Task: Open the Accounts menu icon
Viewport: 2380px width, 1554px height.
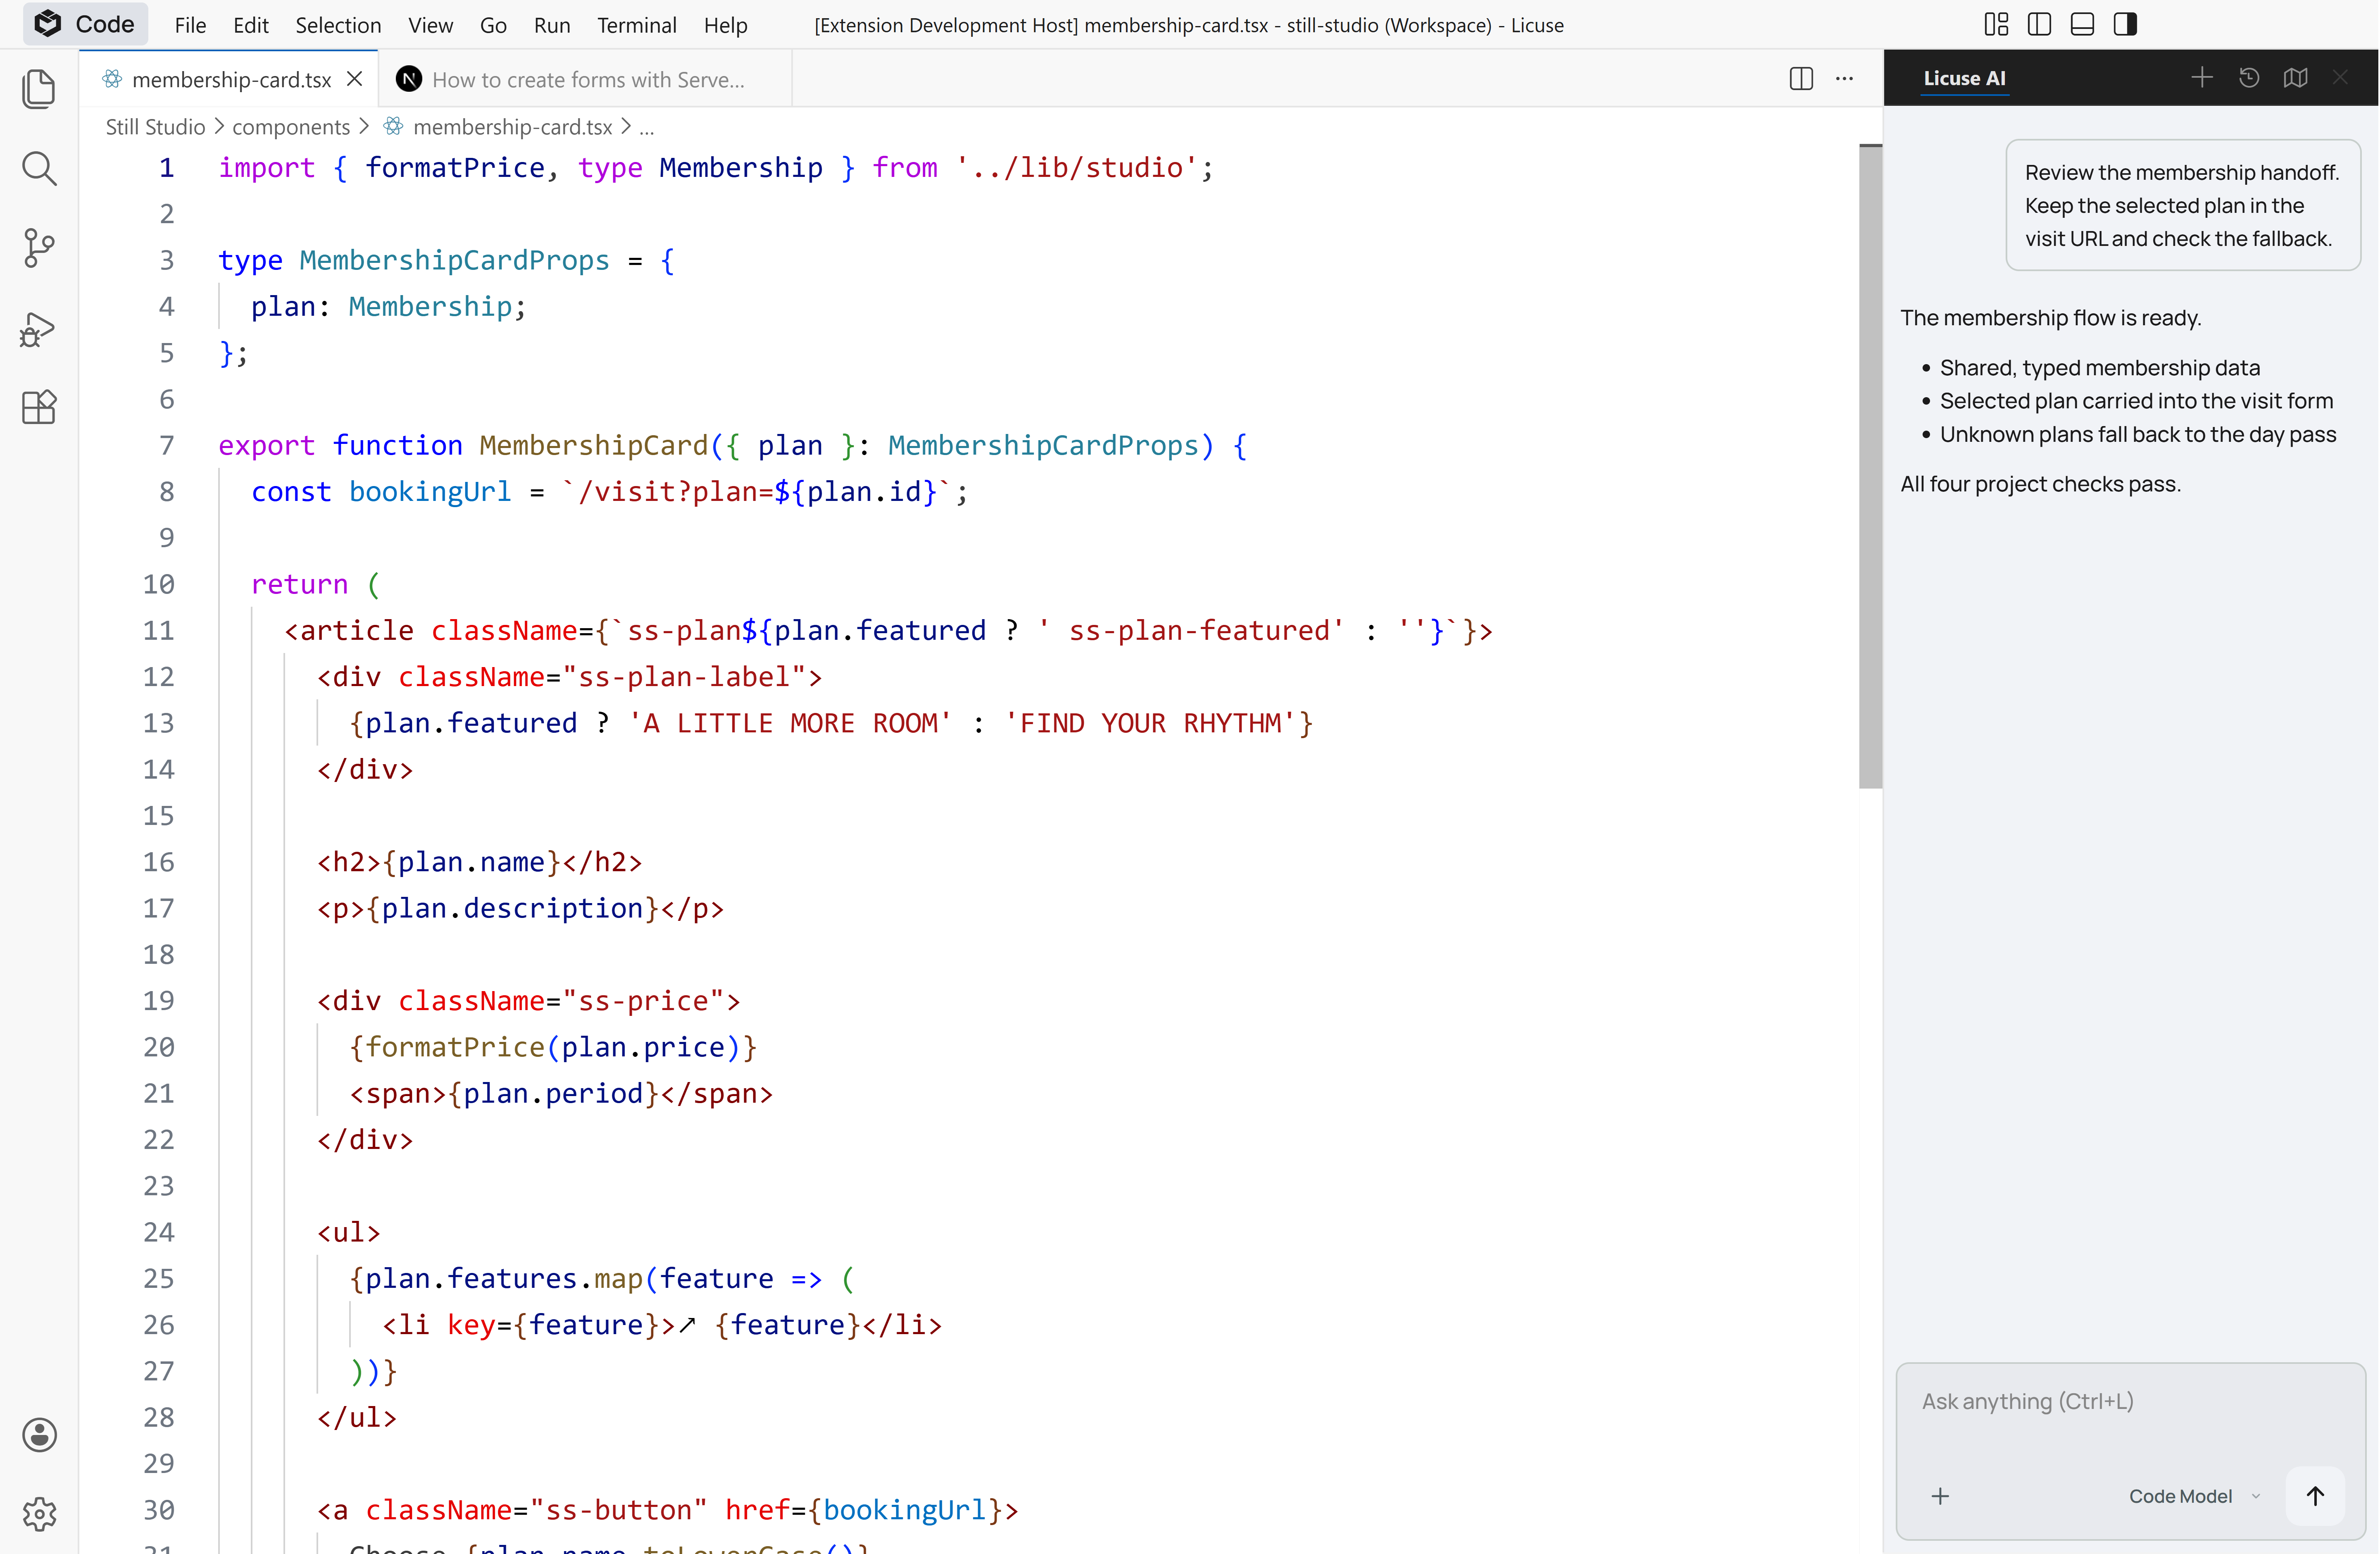Action: tap(39, 1434)
